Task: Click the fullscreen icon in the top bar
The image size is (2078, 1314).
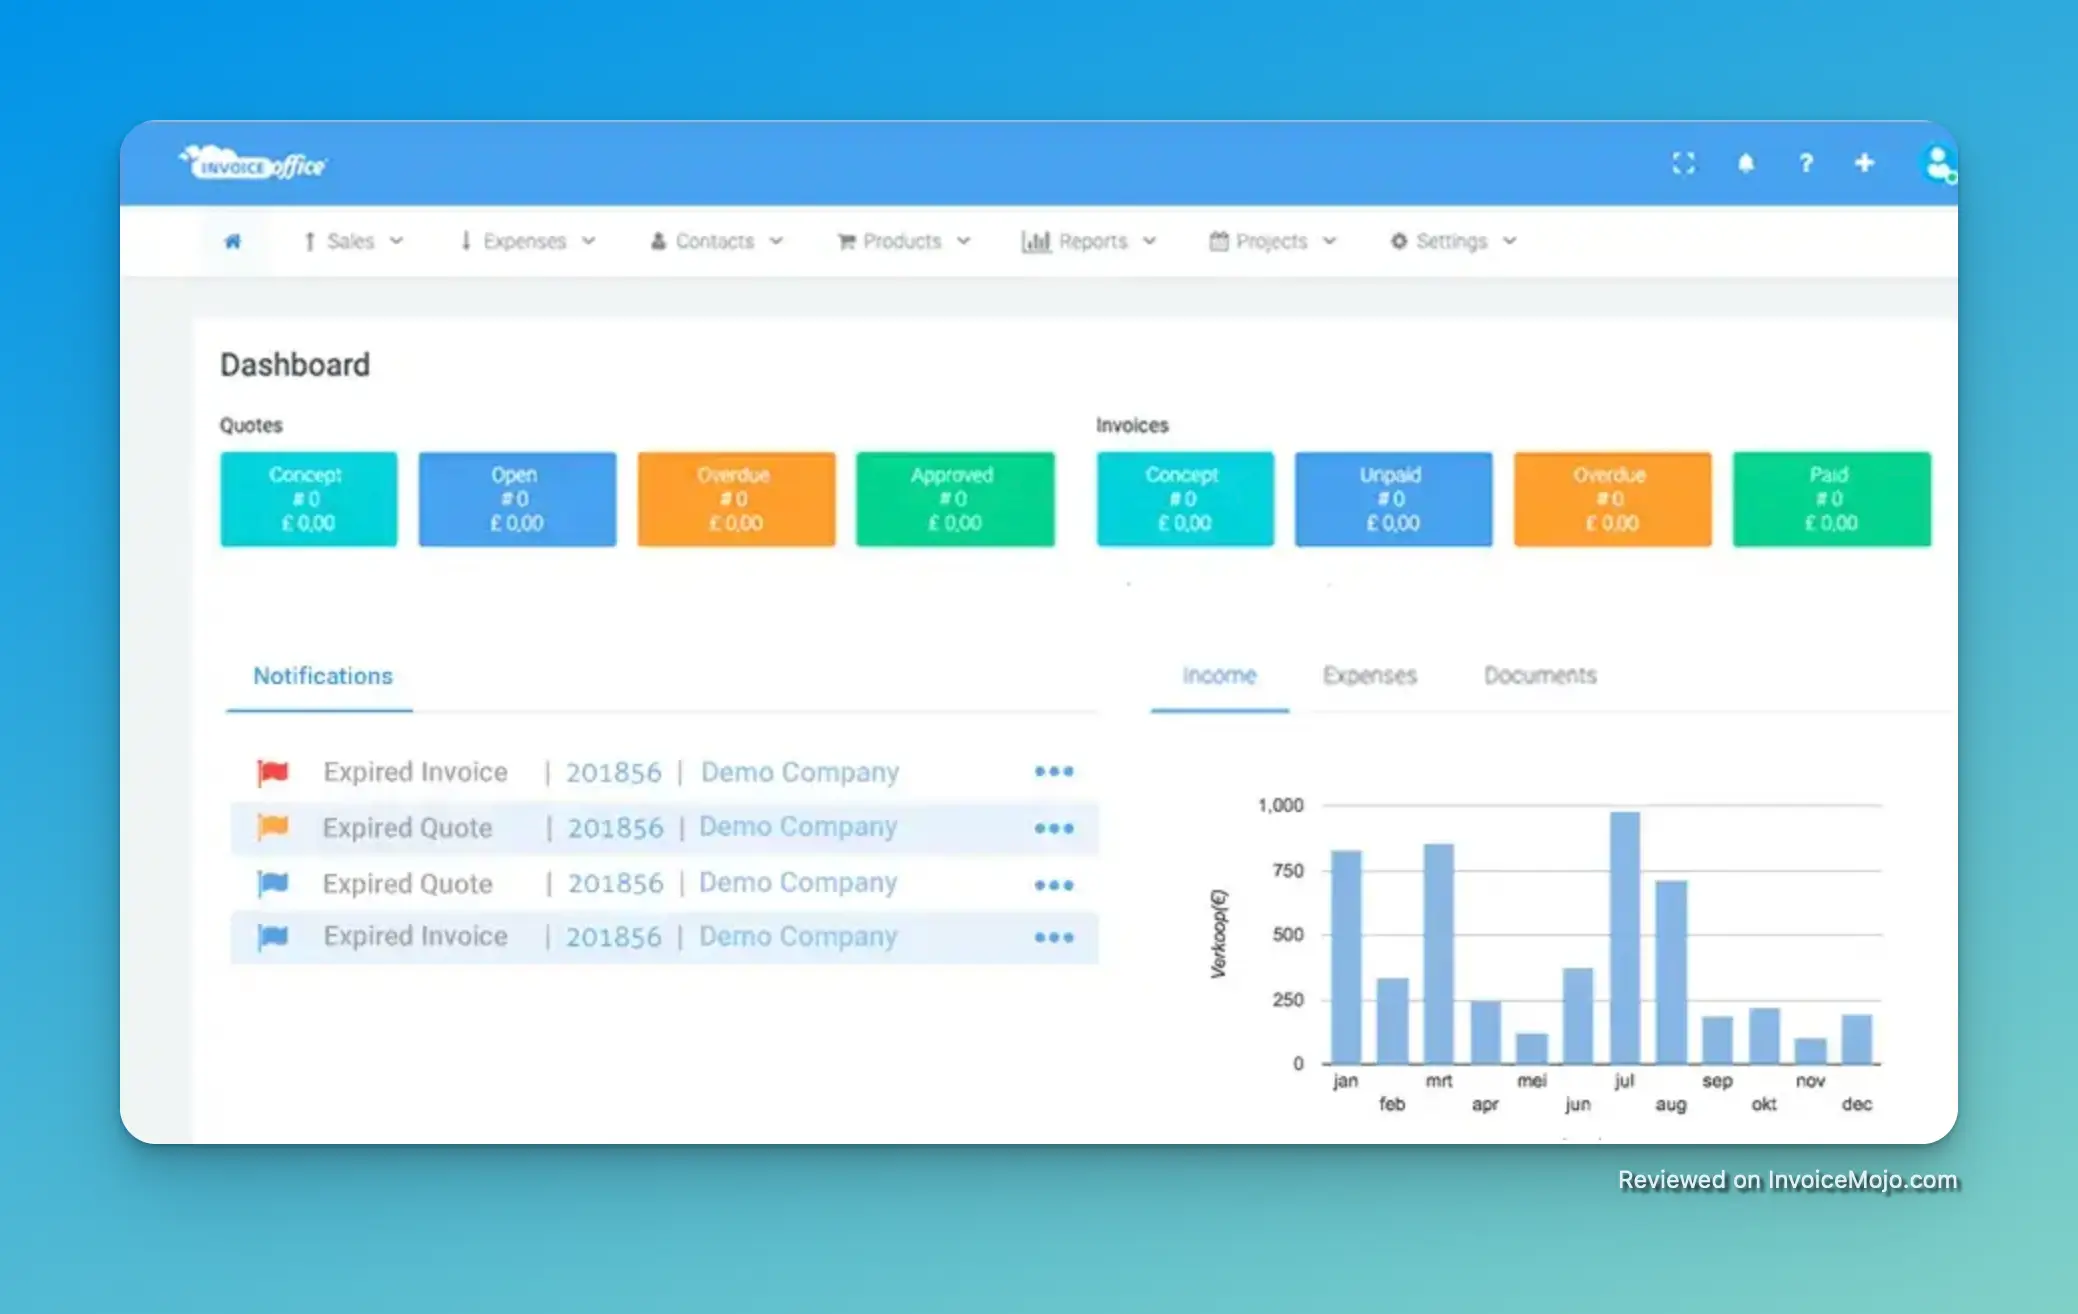Action: 1685,163
